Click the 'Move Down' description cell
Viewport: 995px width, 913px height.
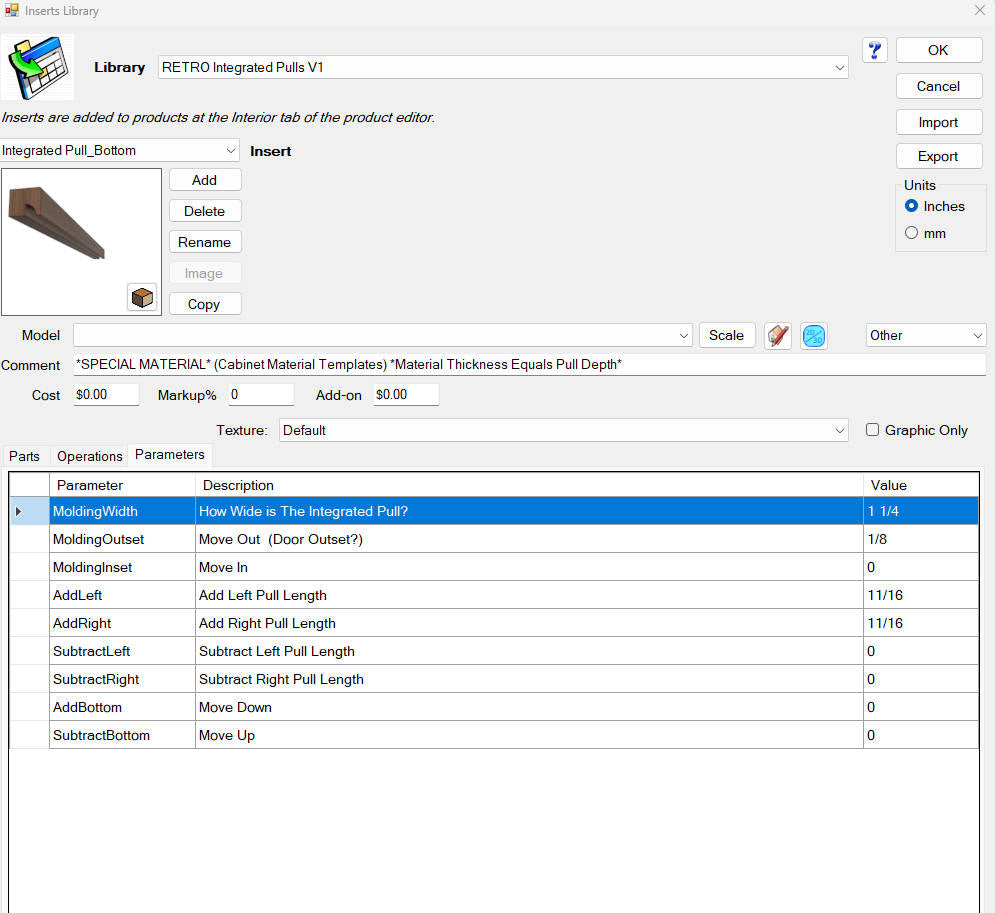(529, 706)
